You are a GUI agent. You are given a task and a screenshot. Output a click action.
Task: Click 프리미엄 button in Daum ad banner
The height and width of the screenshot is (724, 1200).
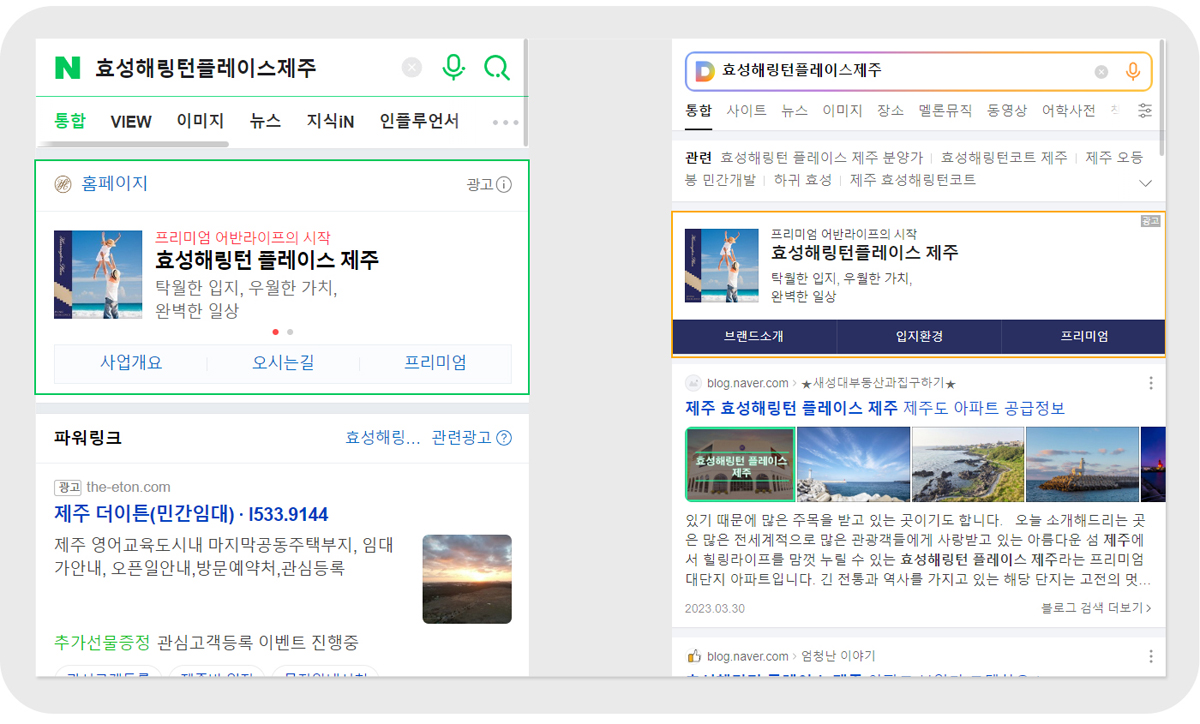pyautogui.click(x=1084, y=336)
